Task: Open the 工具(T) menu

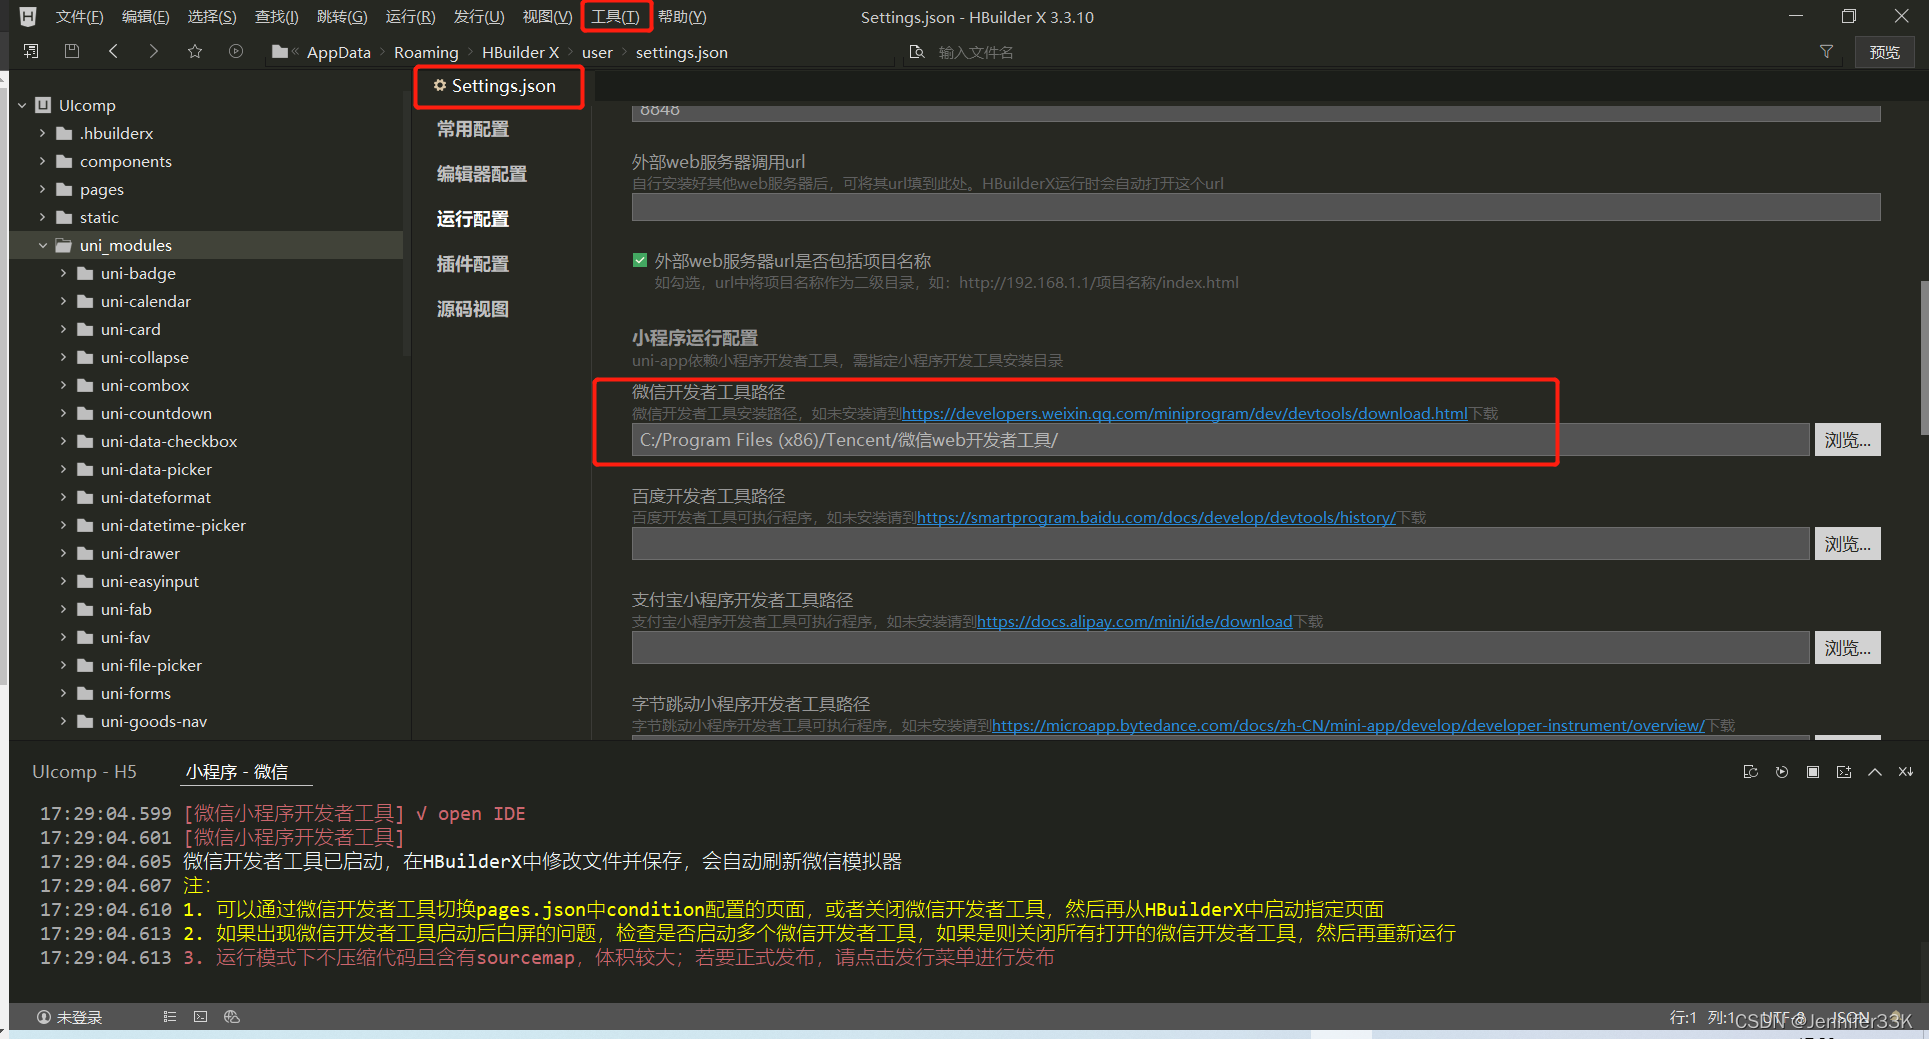Action: [x=615, y=17]
